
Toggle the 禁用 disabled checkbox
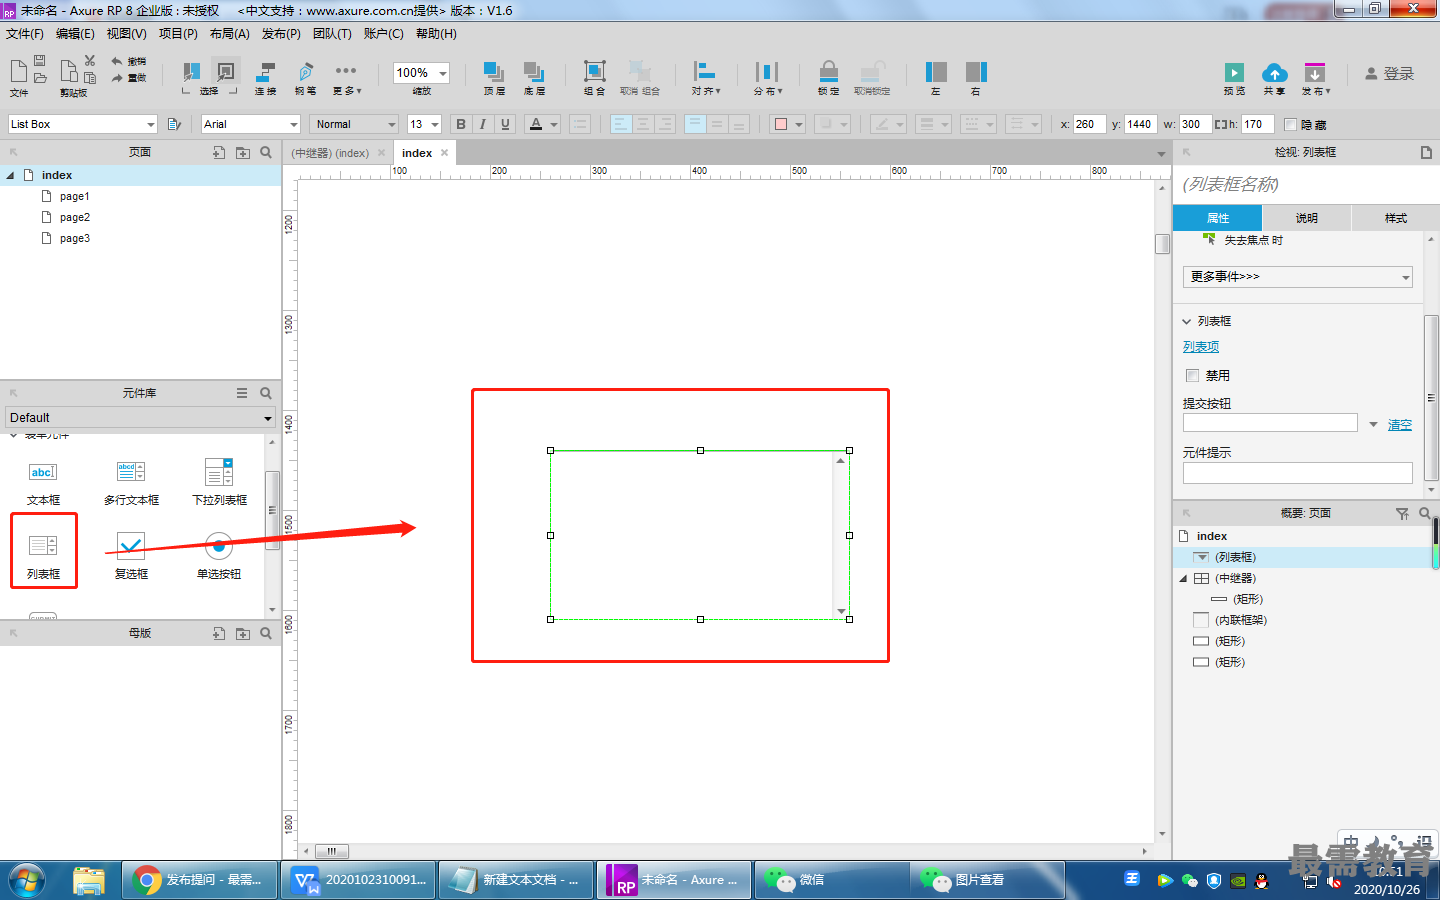pyautogui.click(x=1192, y=376)
